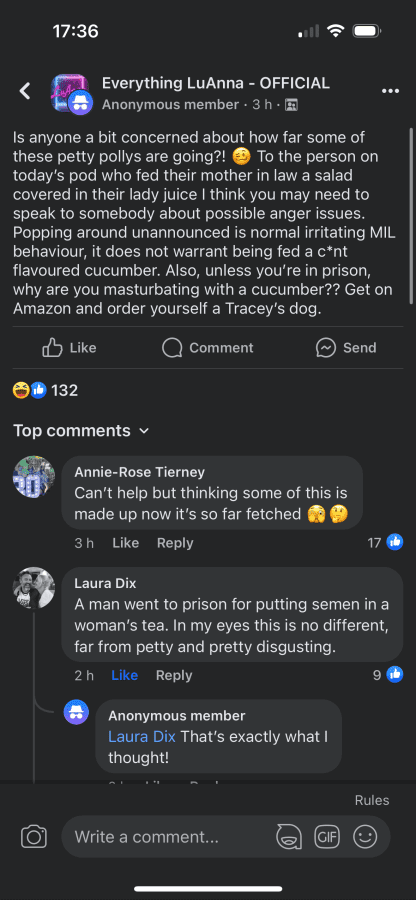Screen dimensions: 416x900
Task: Toggle Like on Laura Dix's comment
Action: [x=125, y=676]
